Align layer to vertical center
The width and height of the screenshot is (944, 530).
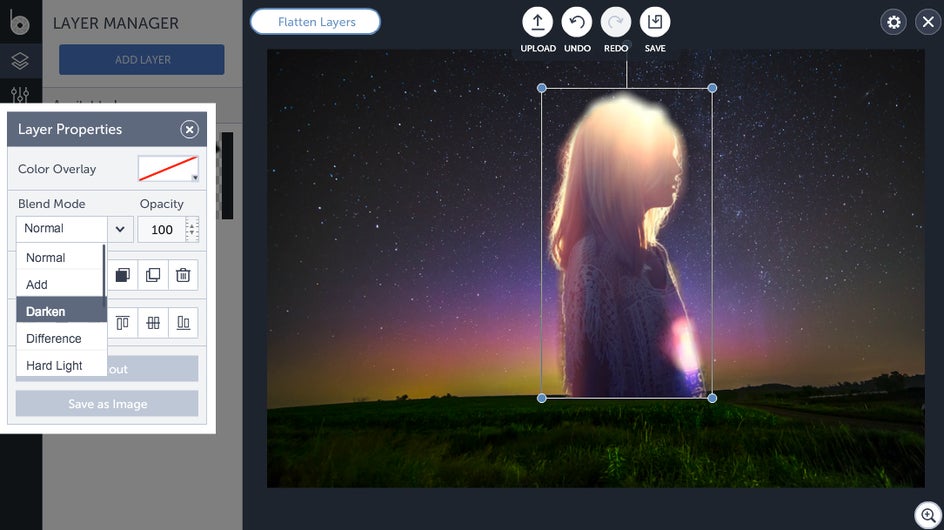[x=153, y=323]
